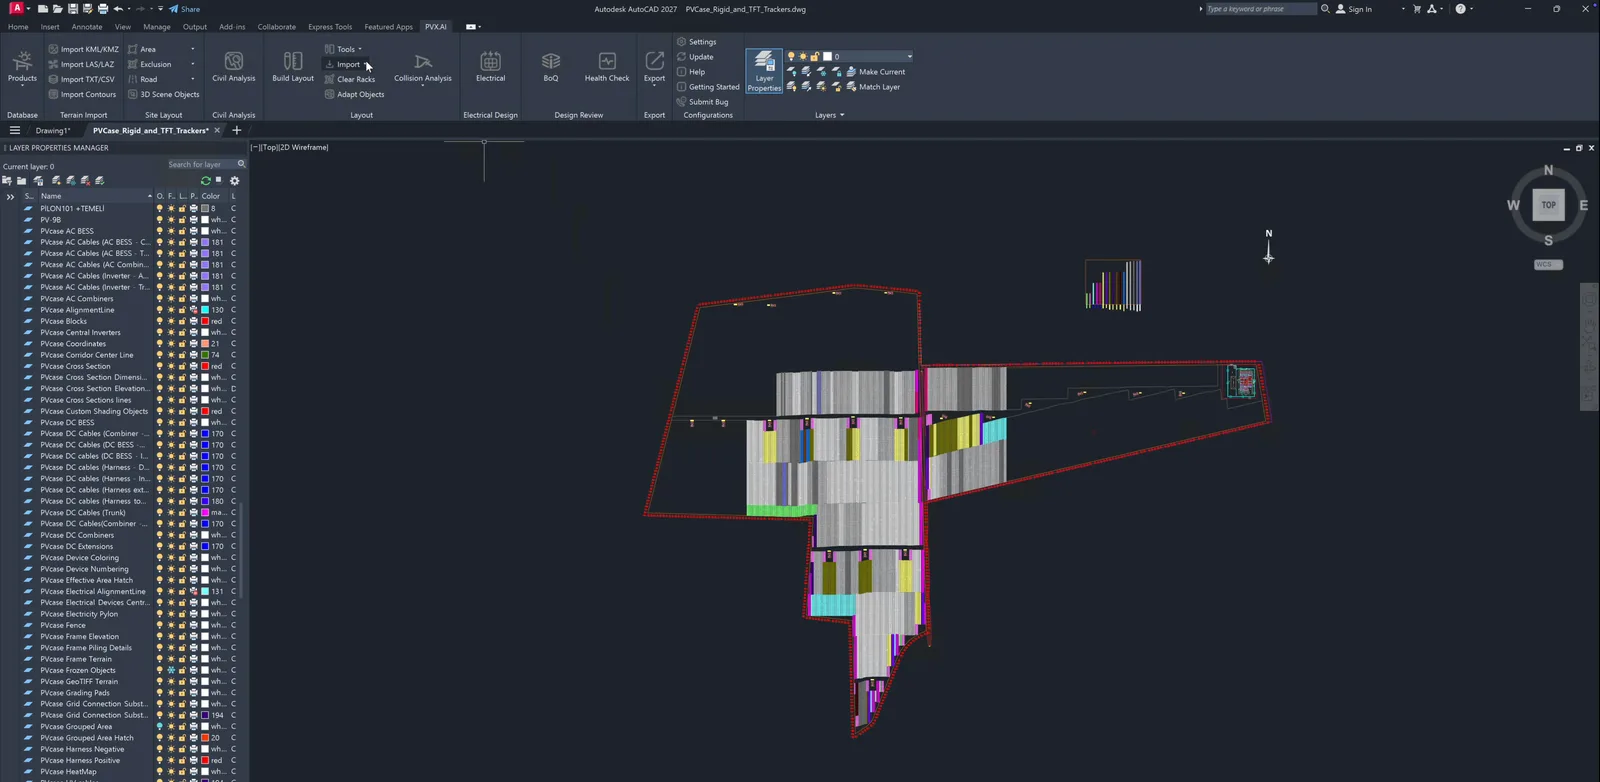Toggle On/Off bulb for PVcase Blocks layer
The height and width of the screenshot is (782, 1600).
click(x=159, y=321)
